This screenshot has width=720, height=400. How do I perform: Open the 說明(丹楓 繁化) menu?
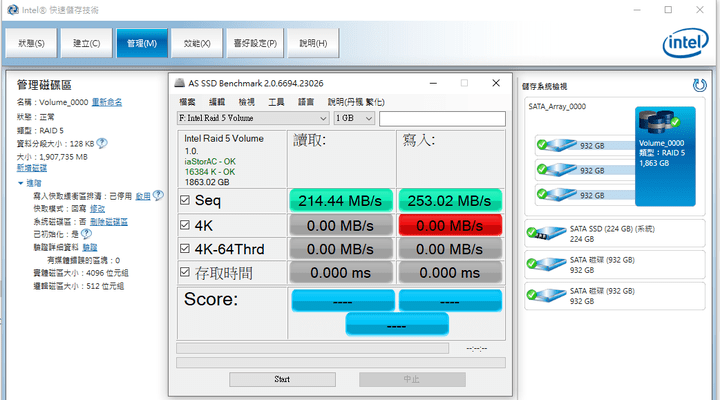[356, 102]
